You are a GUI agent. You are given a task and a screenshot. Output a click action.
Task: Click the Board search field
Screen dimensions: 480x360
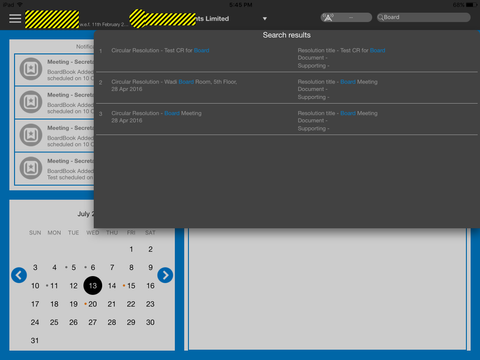click(424, 17)
